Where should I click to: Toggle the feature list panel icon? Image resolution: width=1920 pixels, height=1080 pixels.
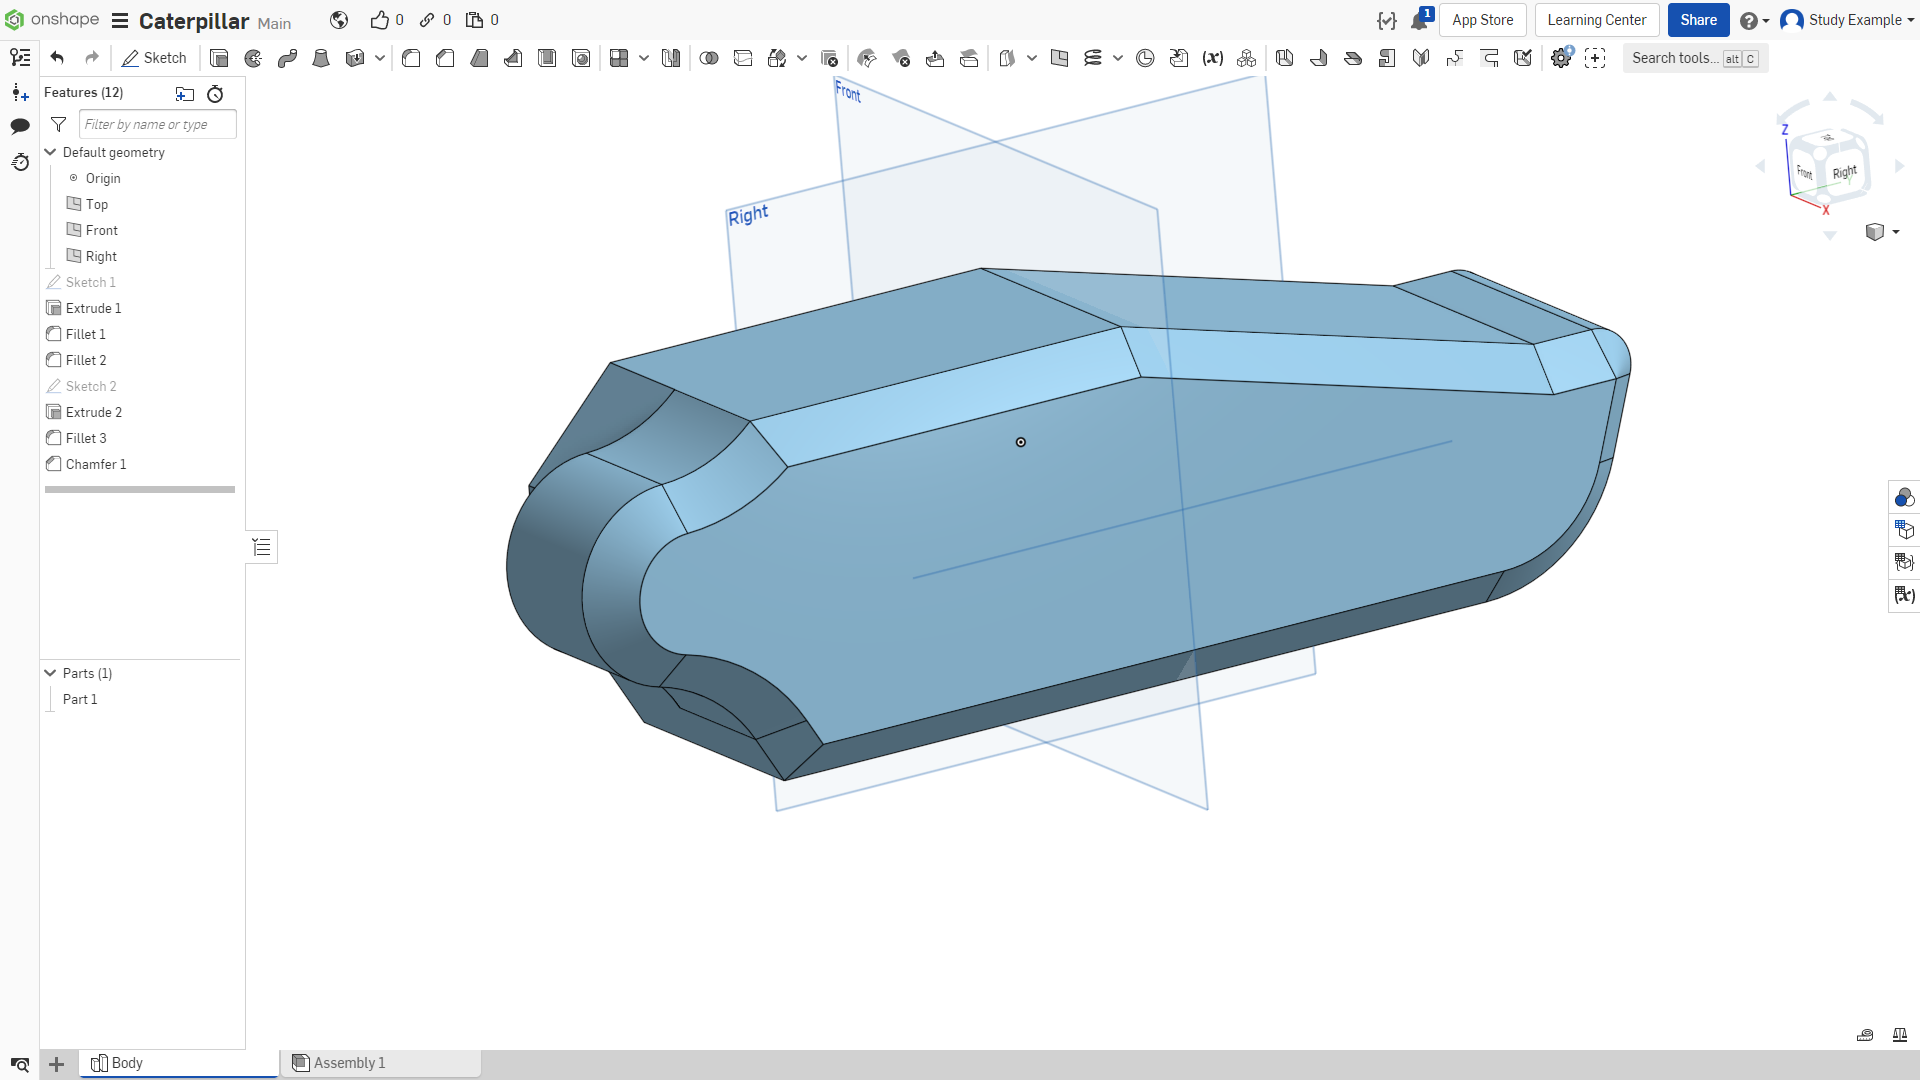20,58
